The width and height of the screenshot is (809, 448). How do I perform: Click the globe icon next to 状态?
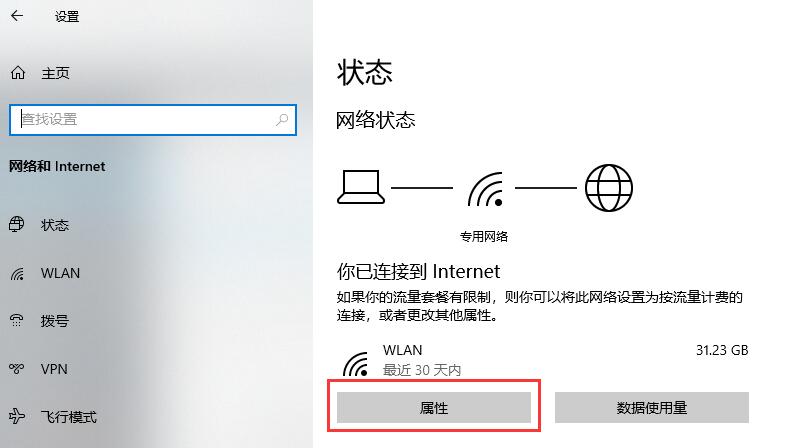(17, 225)
